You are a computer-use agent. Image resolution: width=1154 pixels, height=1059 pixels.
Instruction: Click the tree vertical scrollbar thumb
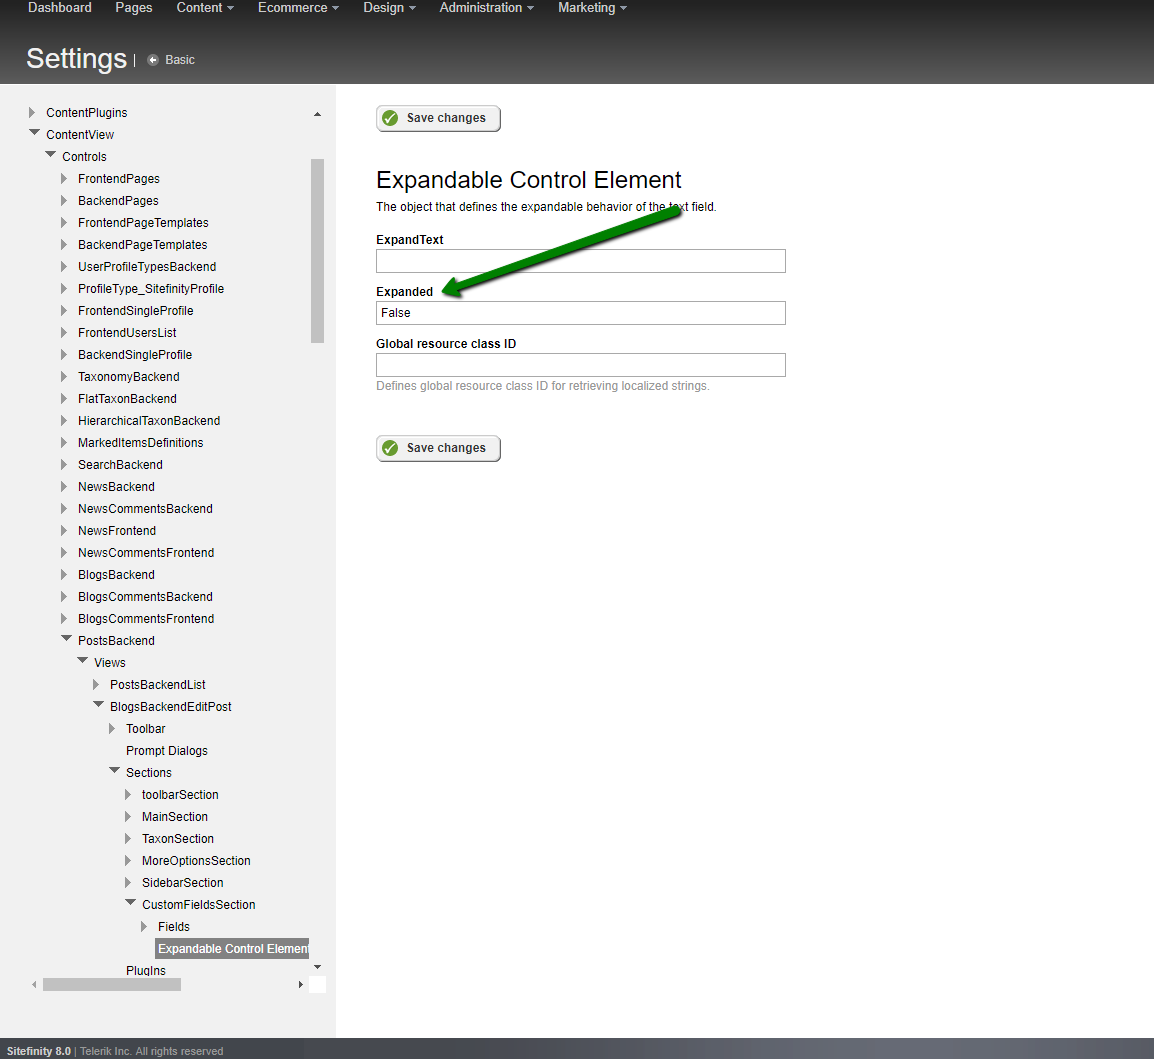(318, 251)
